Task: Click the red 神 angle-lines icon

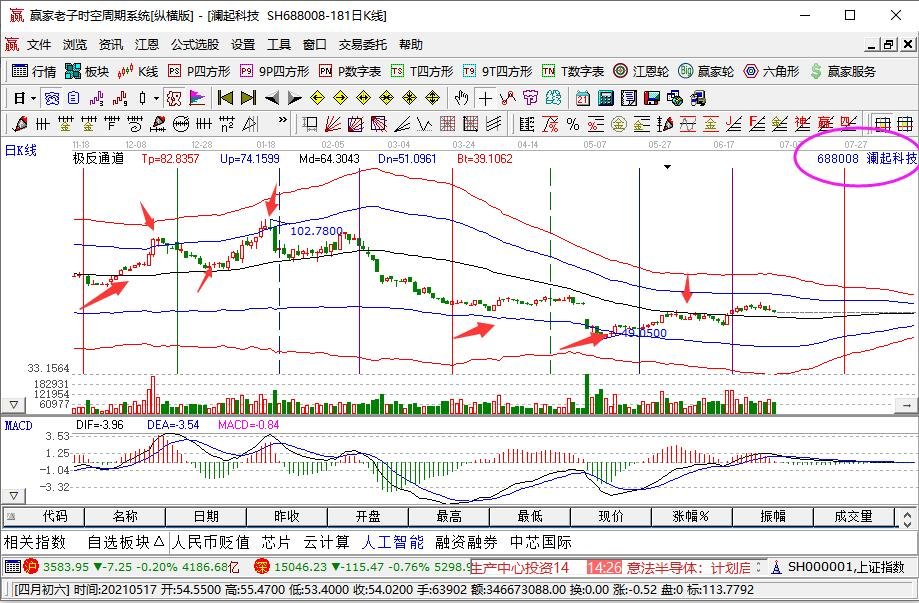Action: 802,124
